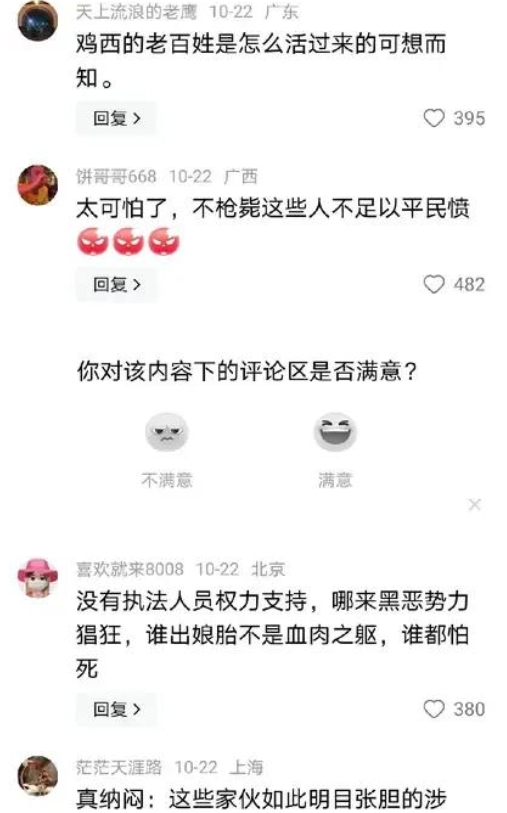Tap heart icon beside 482 likes
This screenshot has height=813, width=507.
[434, 284]
